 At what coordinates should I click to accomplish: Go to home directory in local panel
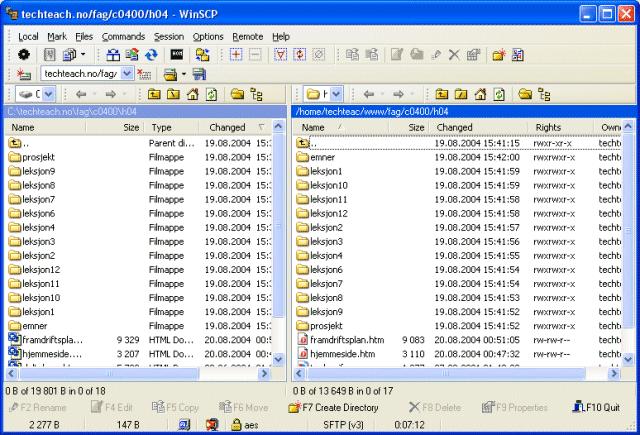click(x=192, y=94)
